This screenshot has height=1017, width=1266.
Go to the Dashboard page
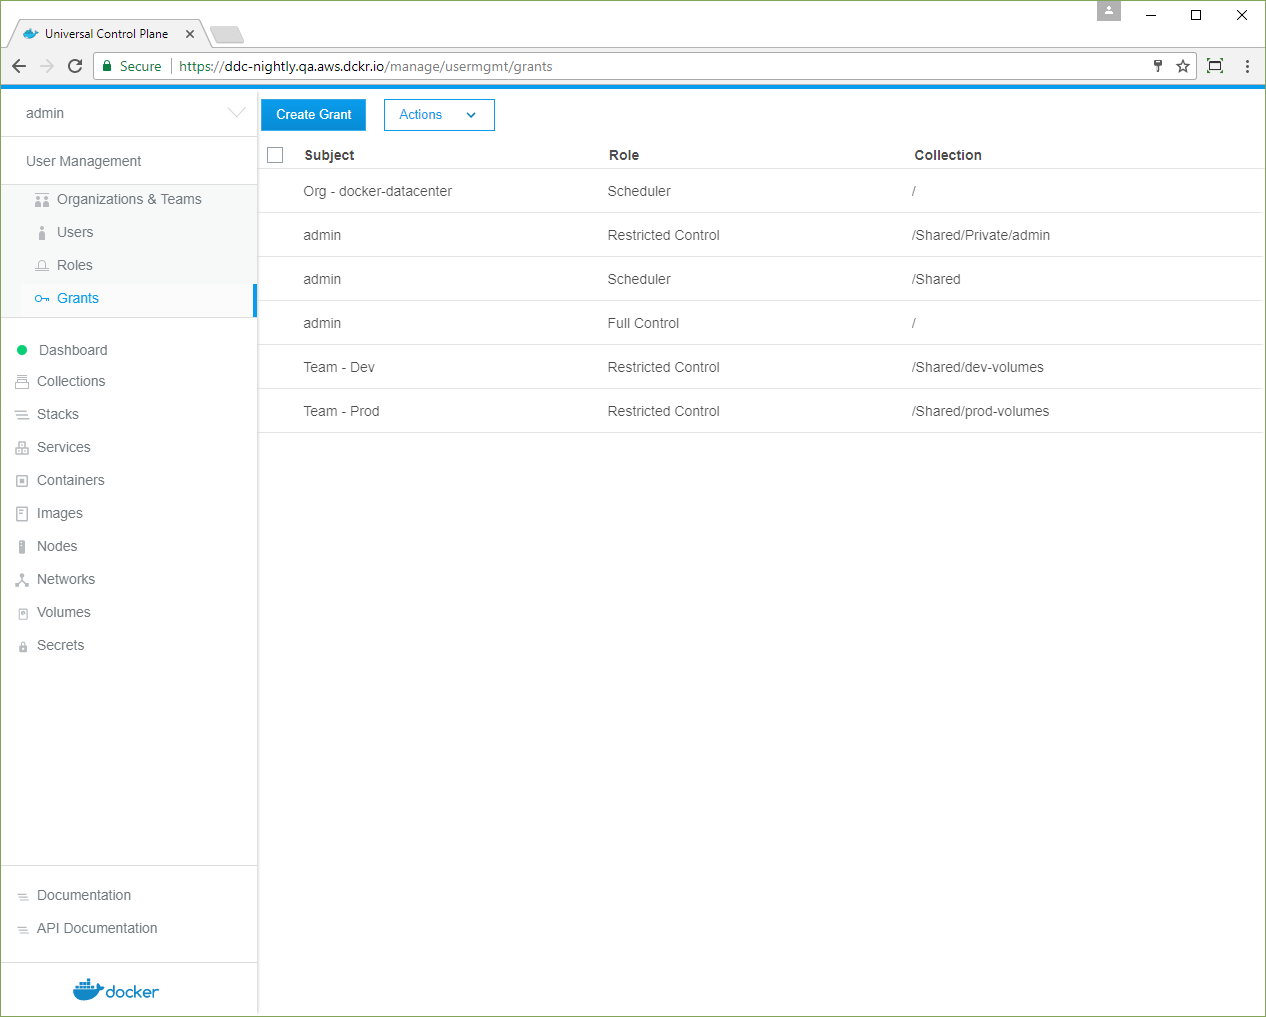[73, 350]
